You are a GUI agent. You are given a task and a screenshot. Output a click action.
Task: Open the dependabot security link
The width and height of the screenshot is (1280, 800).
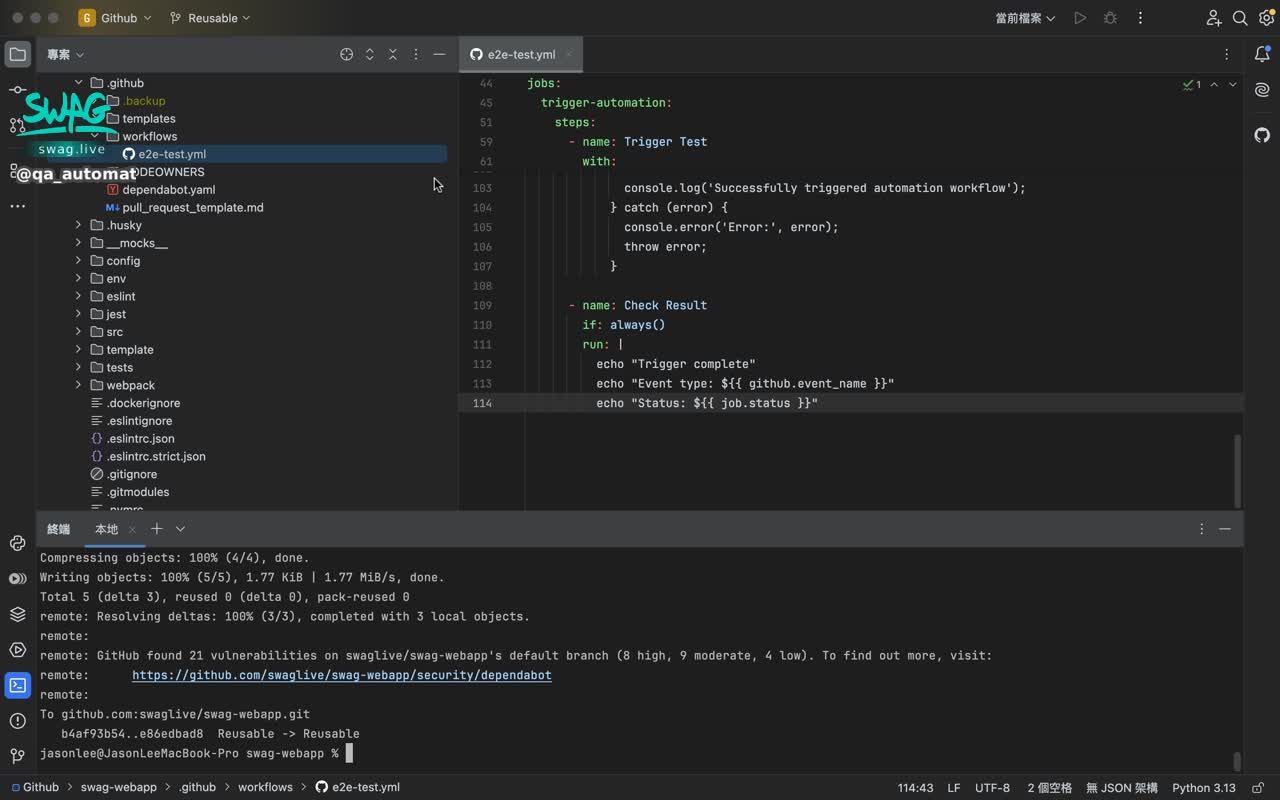342,675
